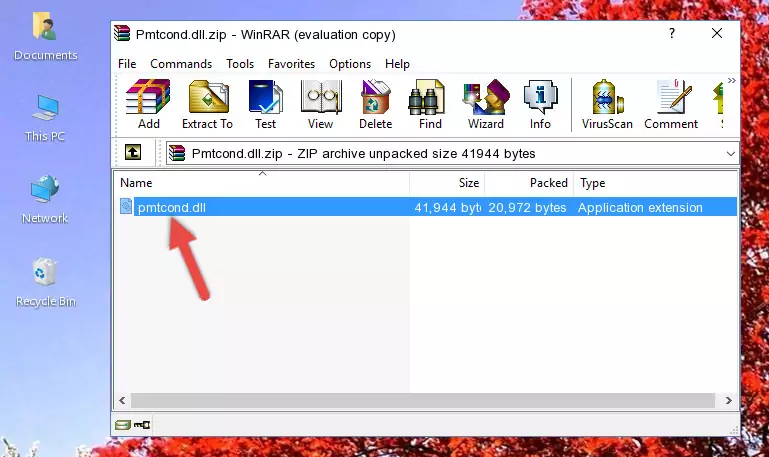Screen dimensions: 769x457
Task: Select the pmtcond.dll file entry
Action: tap(427, 207)
